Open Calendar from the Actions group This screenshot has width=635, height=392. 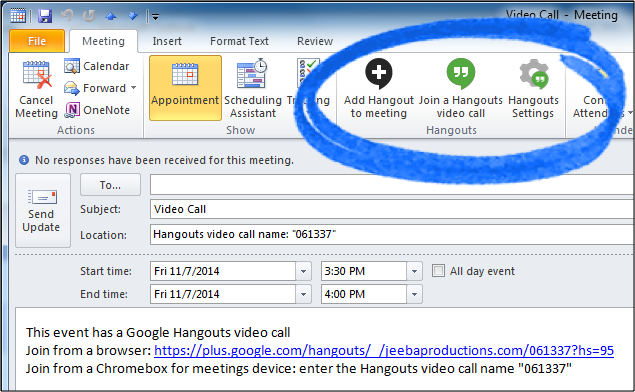click(x=97, y=66)
